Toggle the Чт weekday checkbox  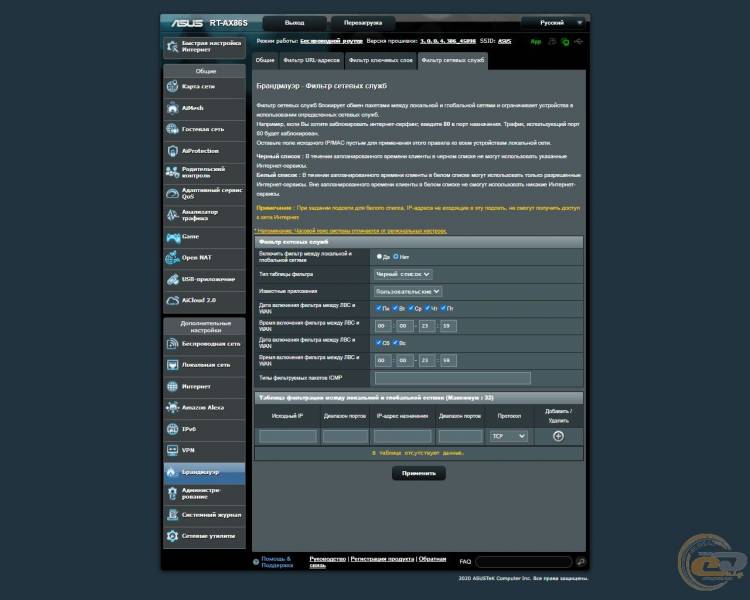[x=428, y=308]
